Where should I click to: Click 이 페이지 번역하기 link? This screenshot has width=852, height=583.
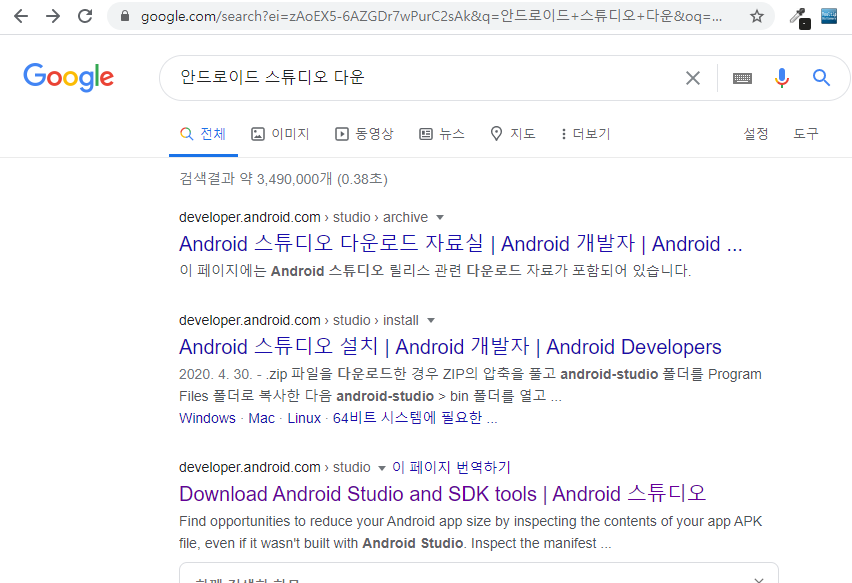click(x=451, y=467)
